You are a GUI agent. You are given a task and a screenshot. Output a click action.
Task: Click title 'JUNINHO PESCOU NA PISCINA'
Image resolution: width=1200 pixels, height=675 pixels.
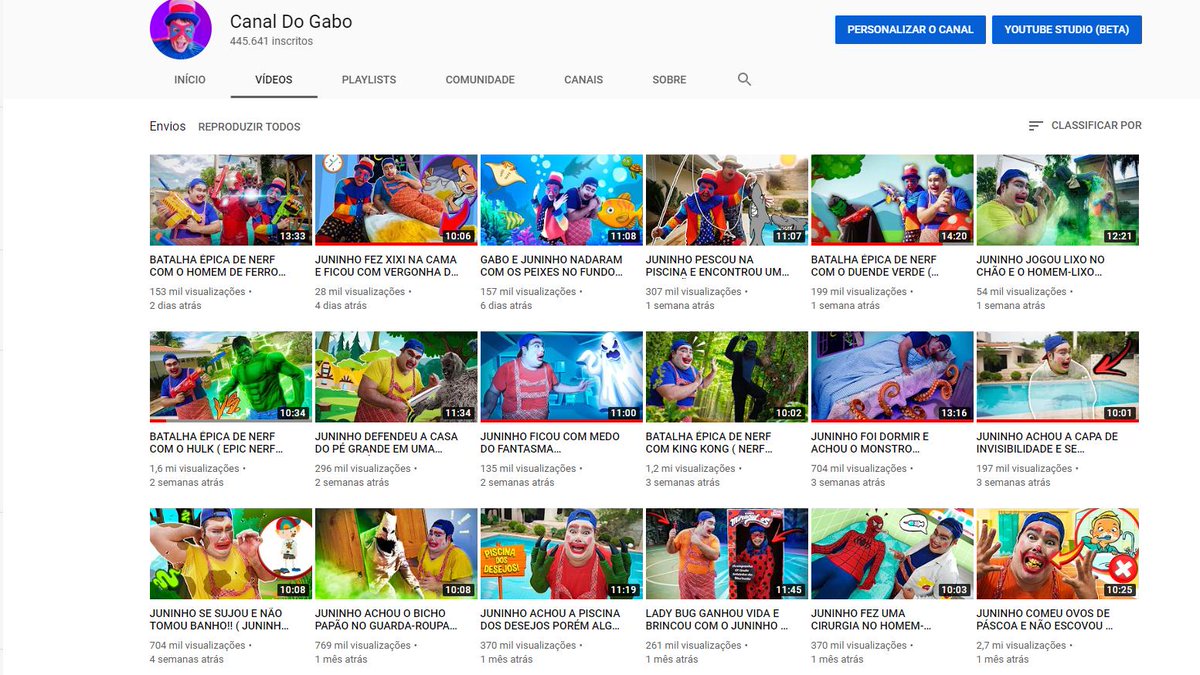click(718, 266)
